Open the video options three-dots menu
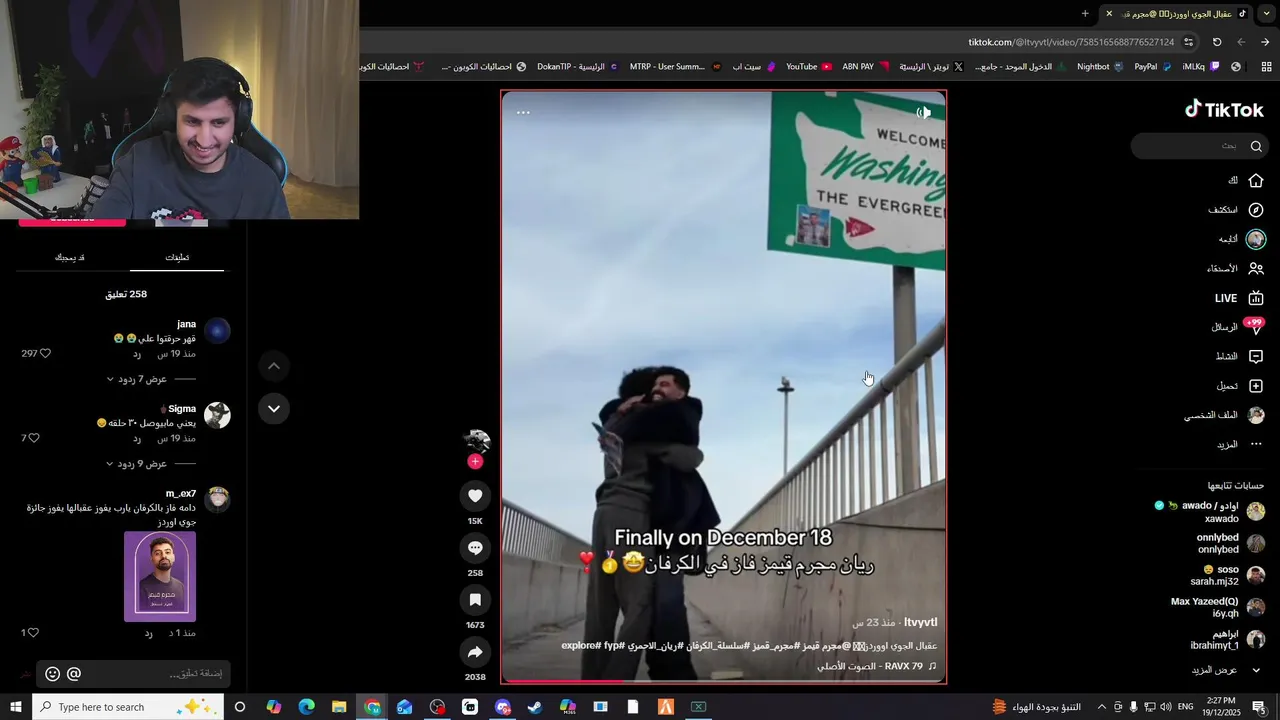1280x720 pixels. click(523, 112)
